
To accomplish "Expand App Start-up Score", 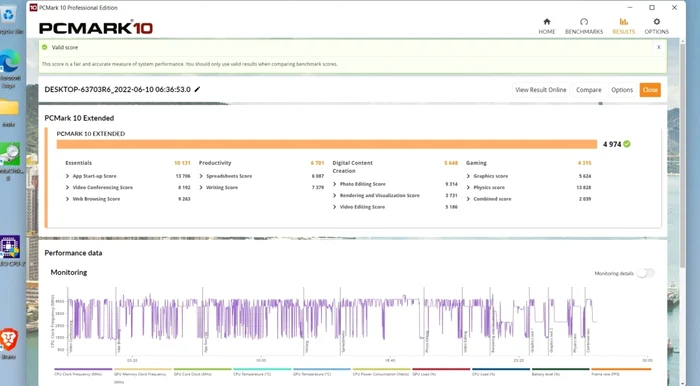I will point(67,176).
